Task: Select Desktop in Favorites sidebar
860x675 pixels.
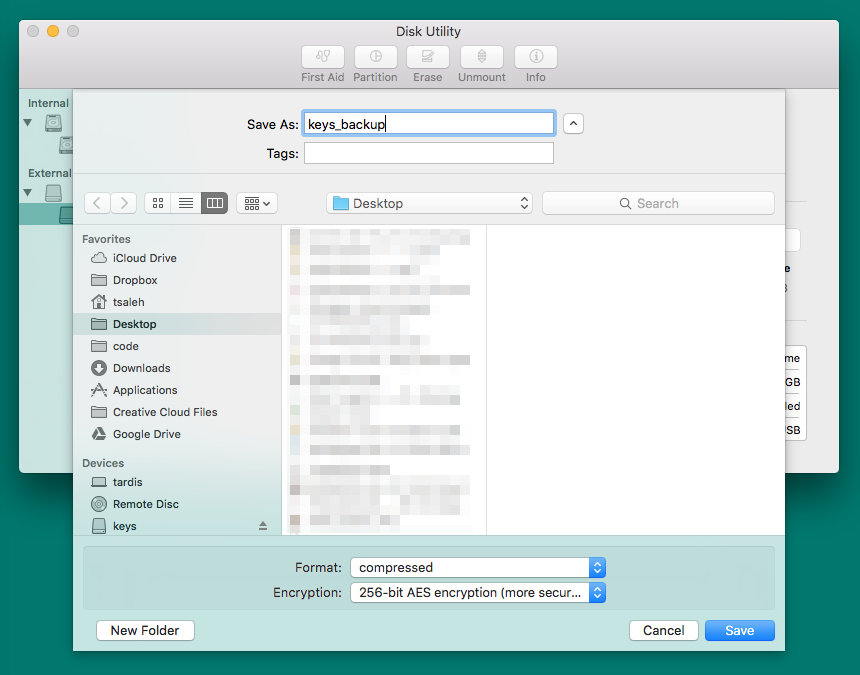Action: tap(177, 324)
